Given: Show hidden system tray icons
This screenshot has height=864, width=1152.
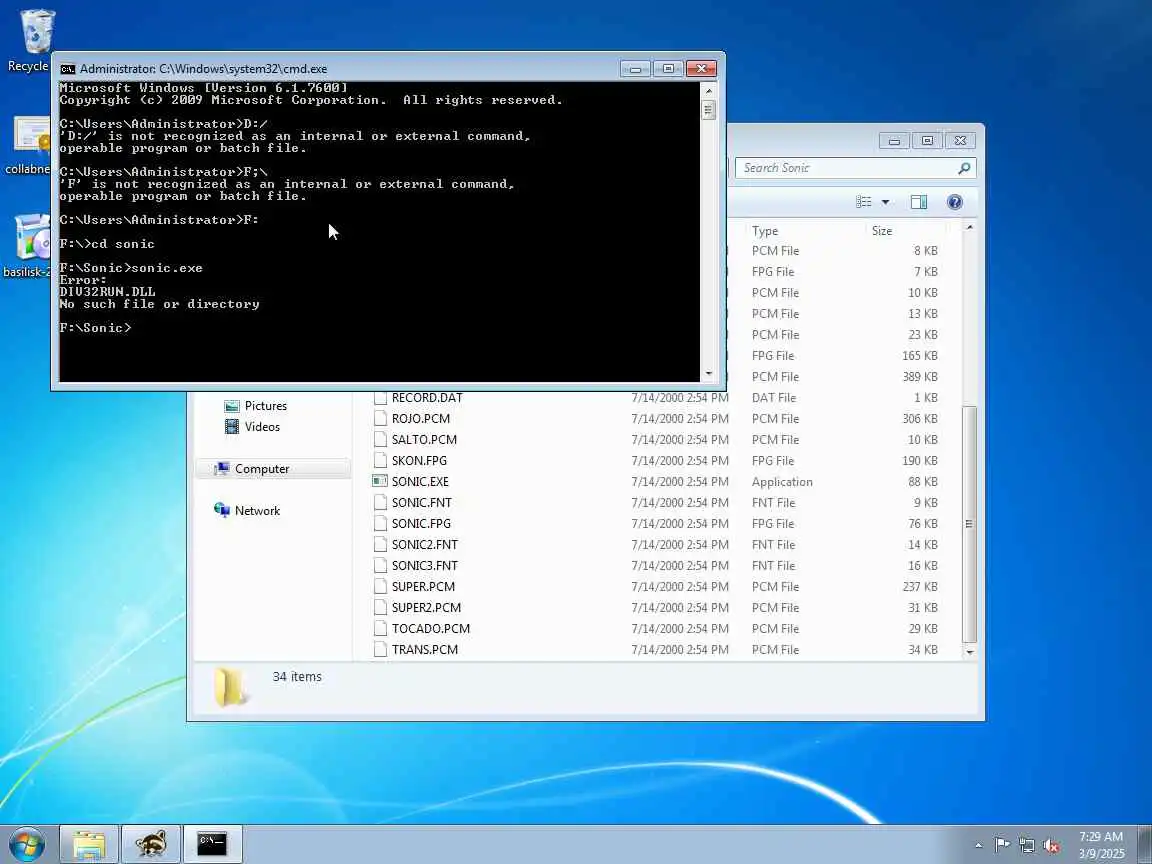Looking at the screenshot, I should [979, 845].
